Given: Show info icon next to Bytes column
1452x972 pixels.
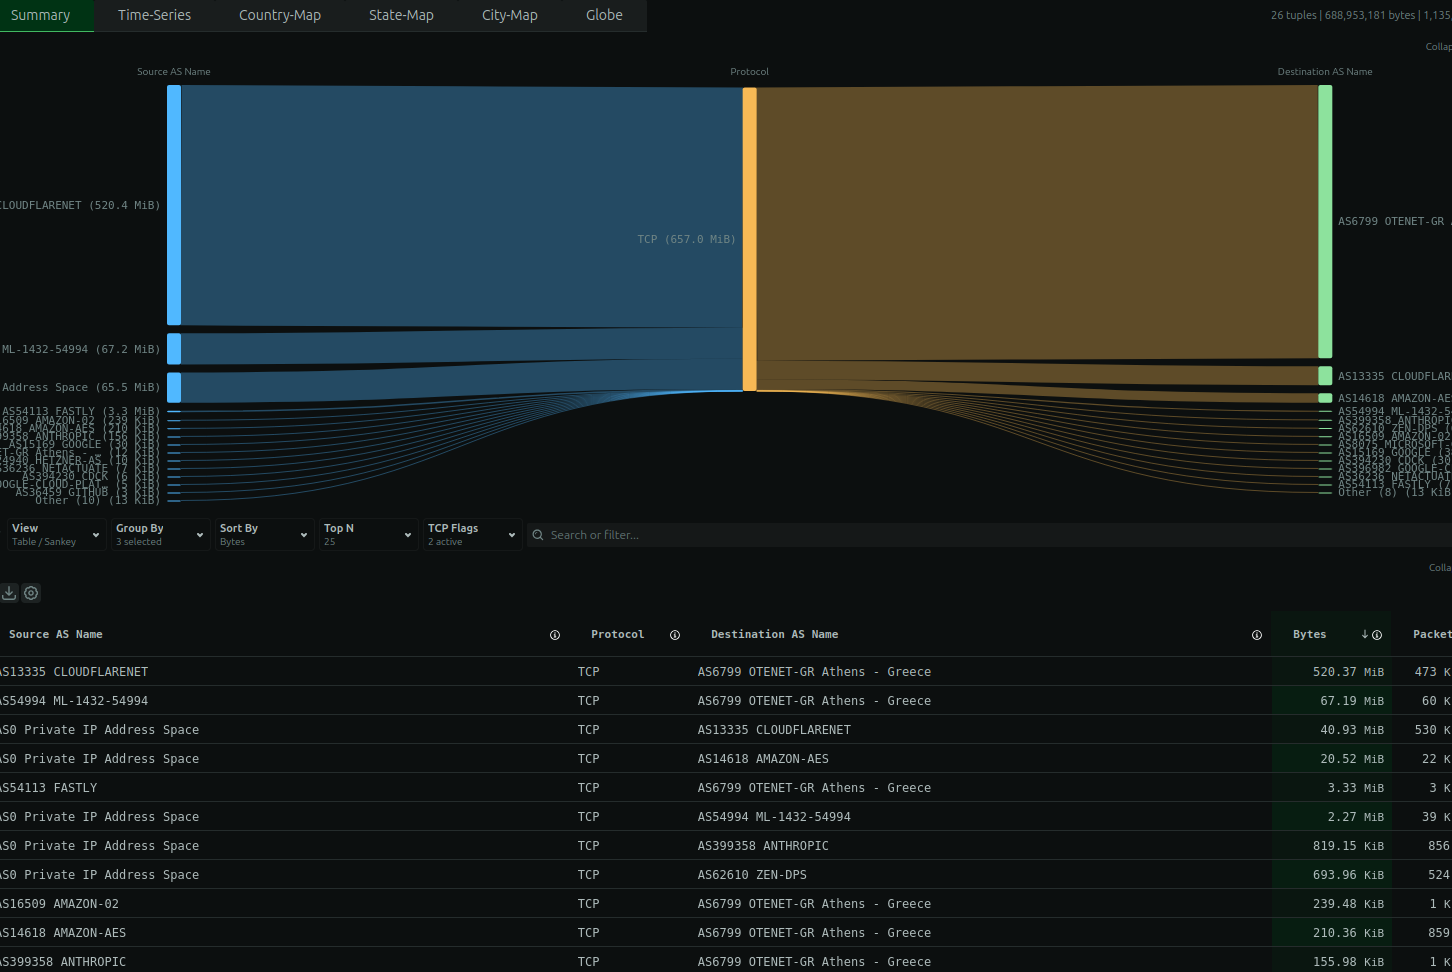Looking at the screenshot, I should pos(1377,635).
